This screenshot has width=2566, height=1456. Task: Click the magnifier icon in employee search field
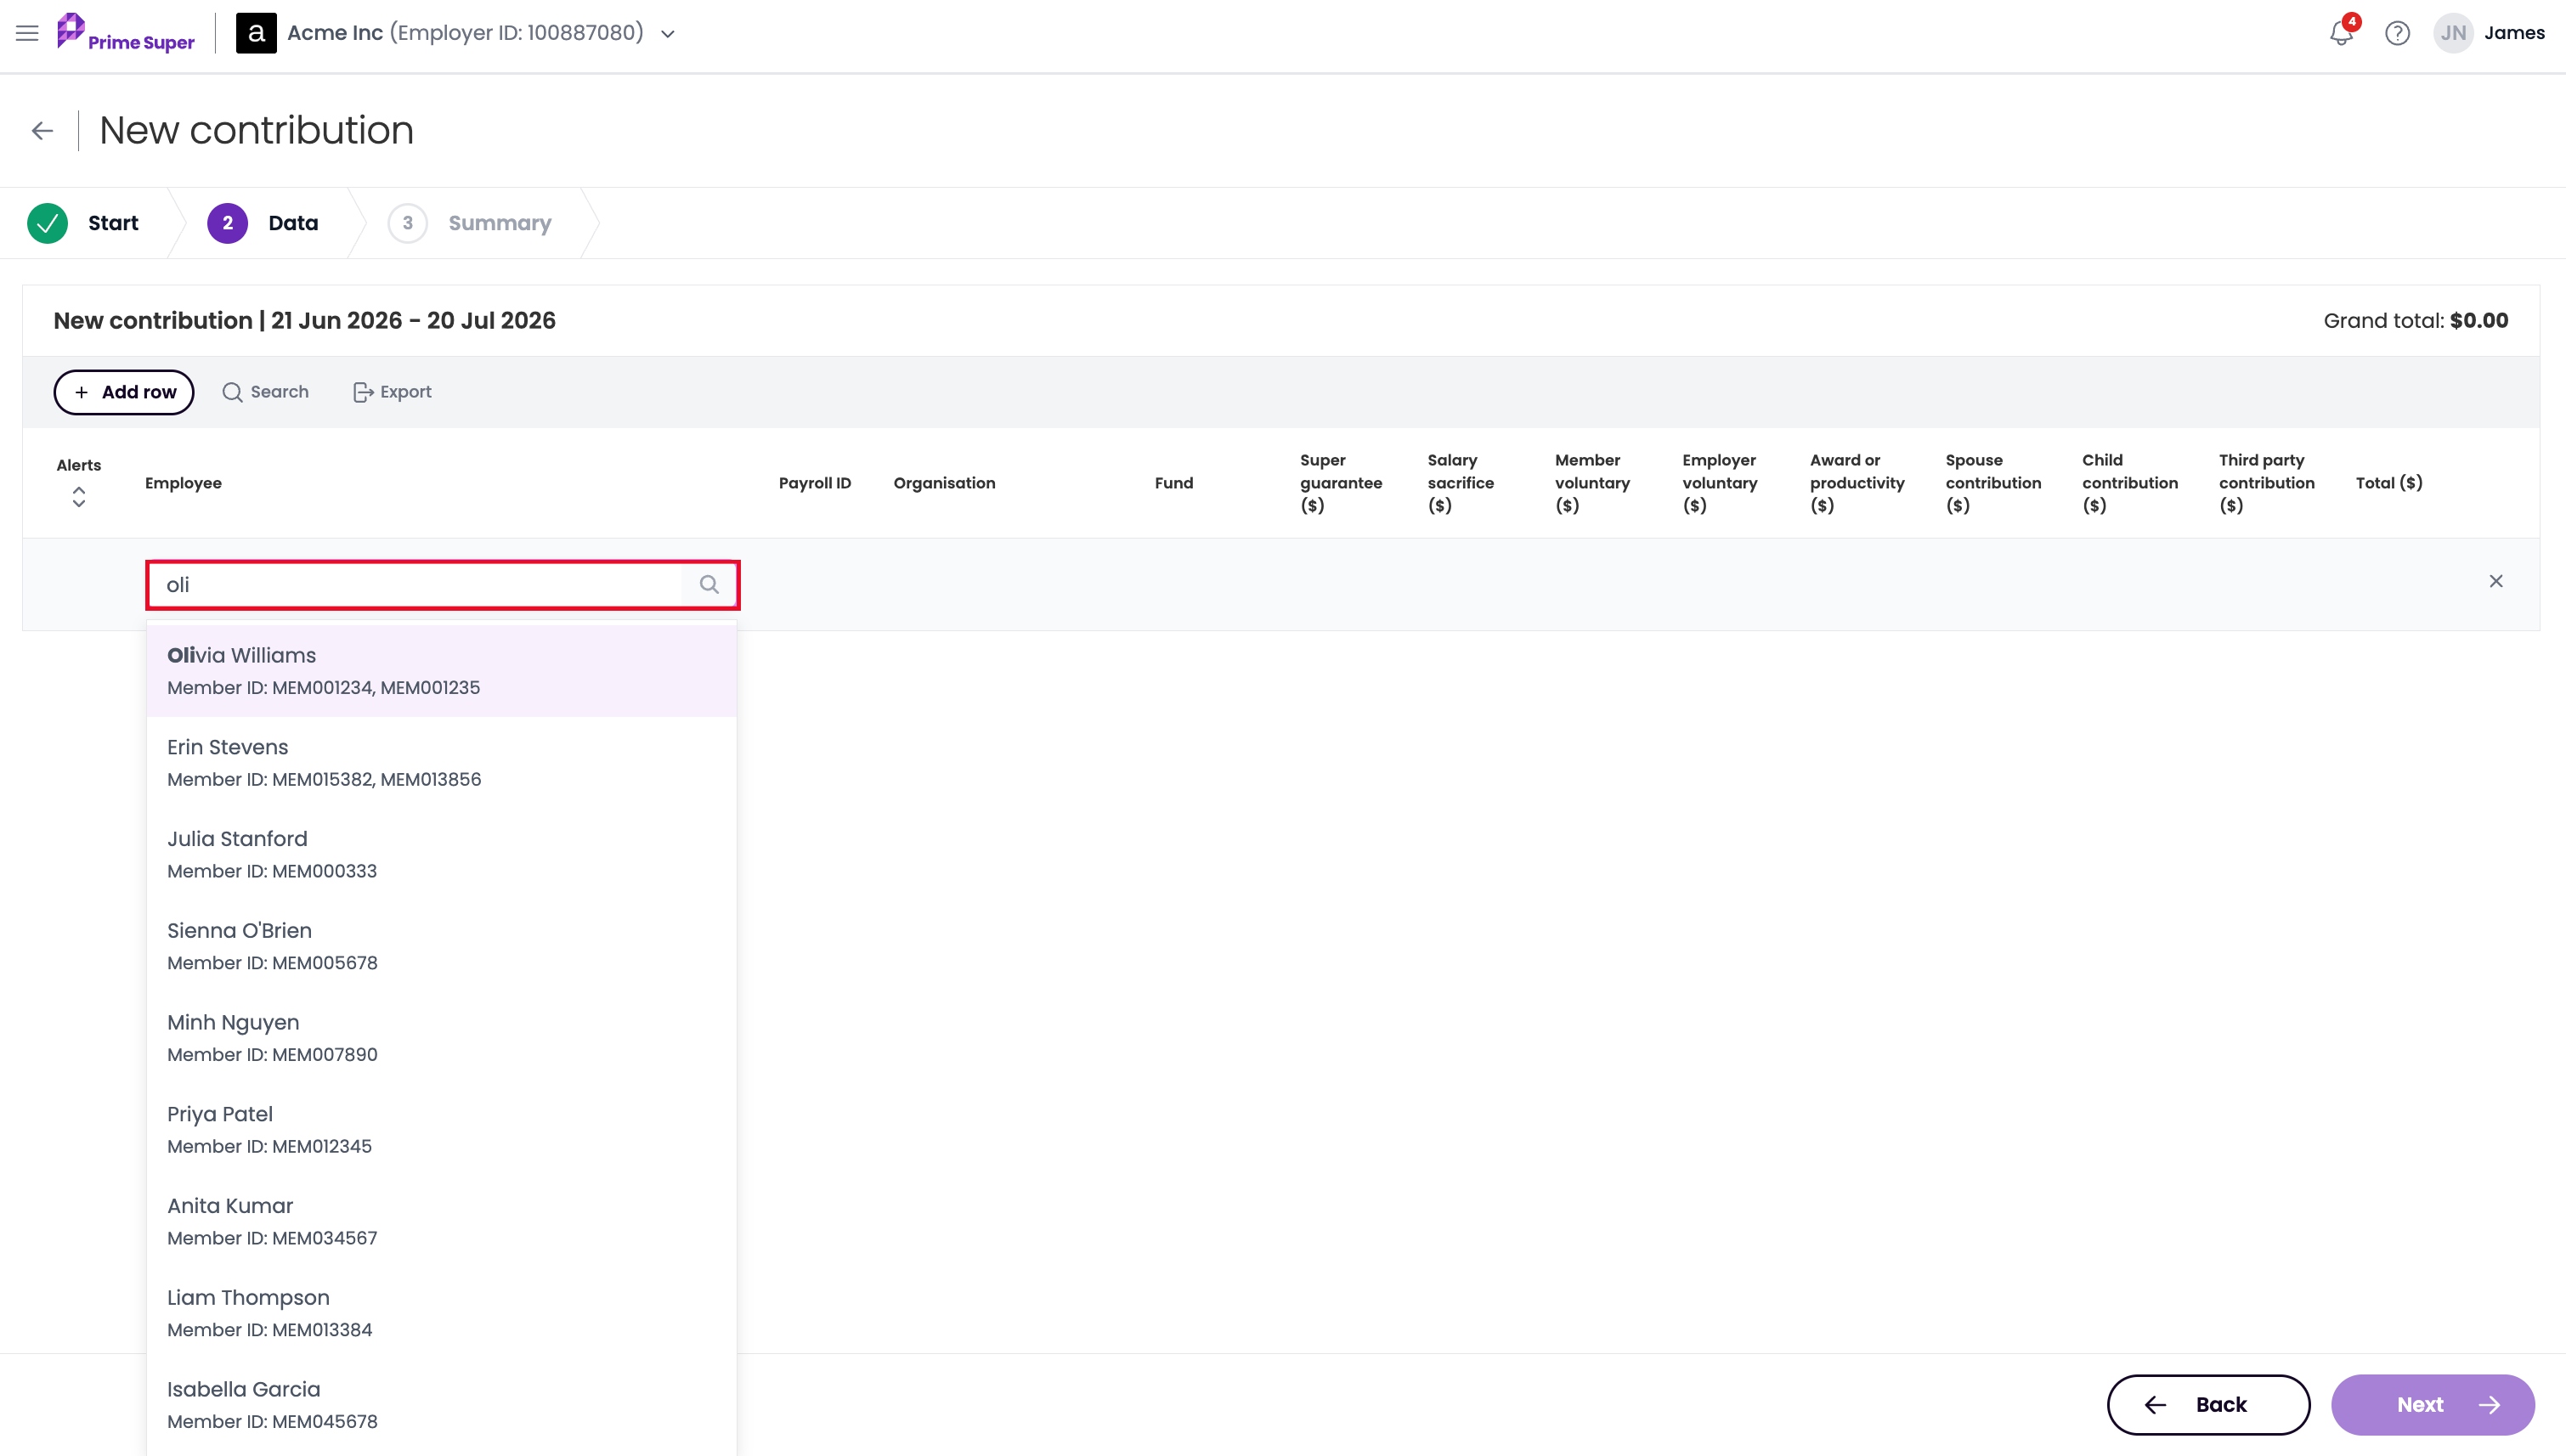pyautogui.click(x=709, y=584)
